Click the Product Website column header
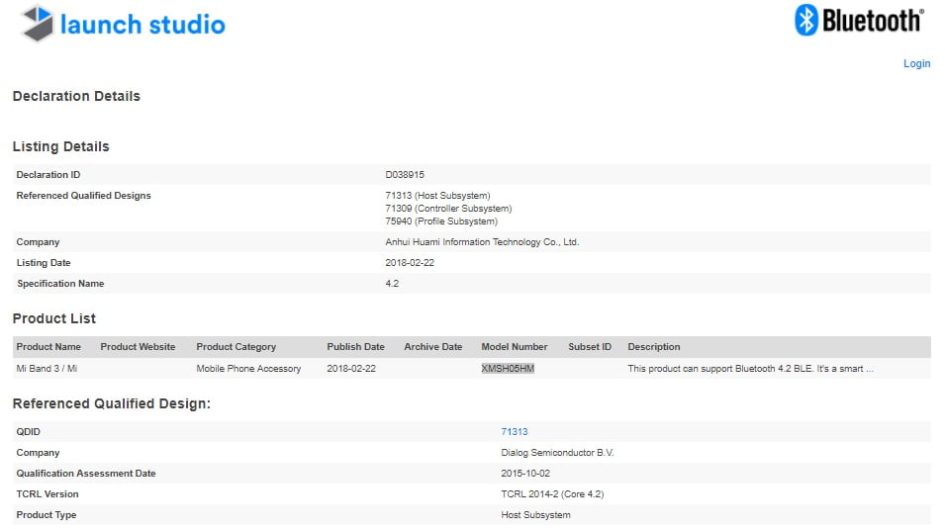 coord(137,346)
